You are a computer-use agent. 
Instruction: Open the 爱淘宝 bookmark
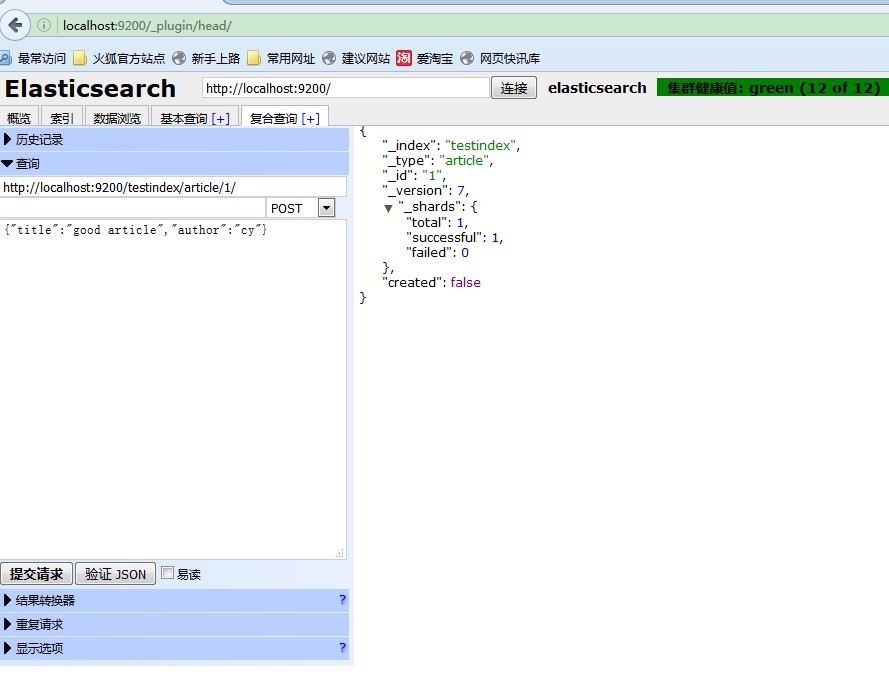point(425,58)
